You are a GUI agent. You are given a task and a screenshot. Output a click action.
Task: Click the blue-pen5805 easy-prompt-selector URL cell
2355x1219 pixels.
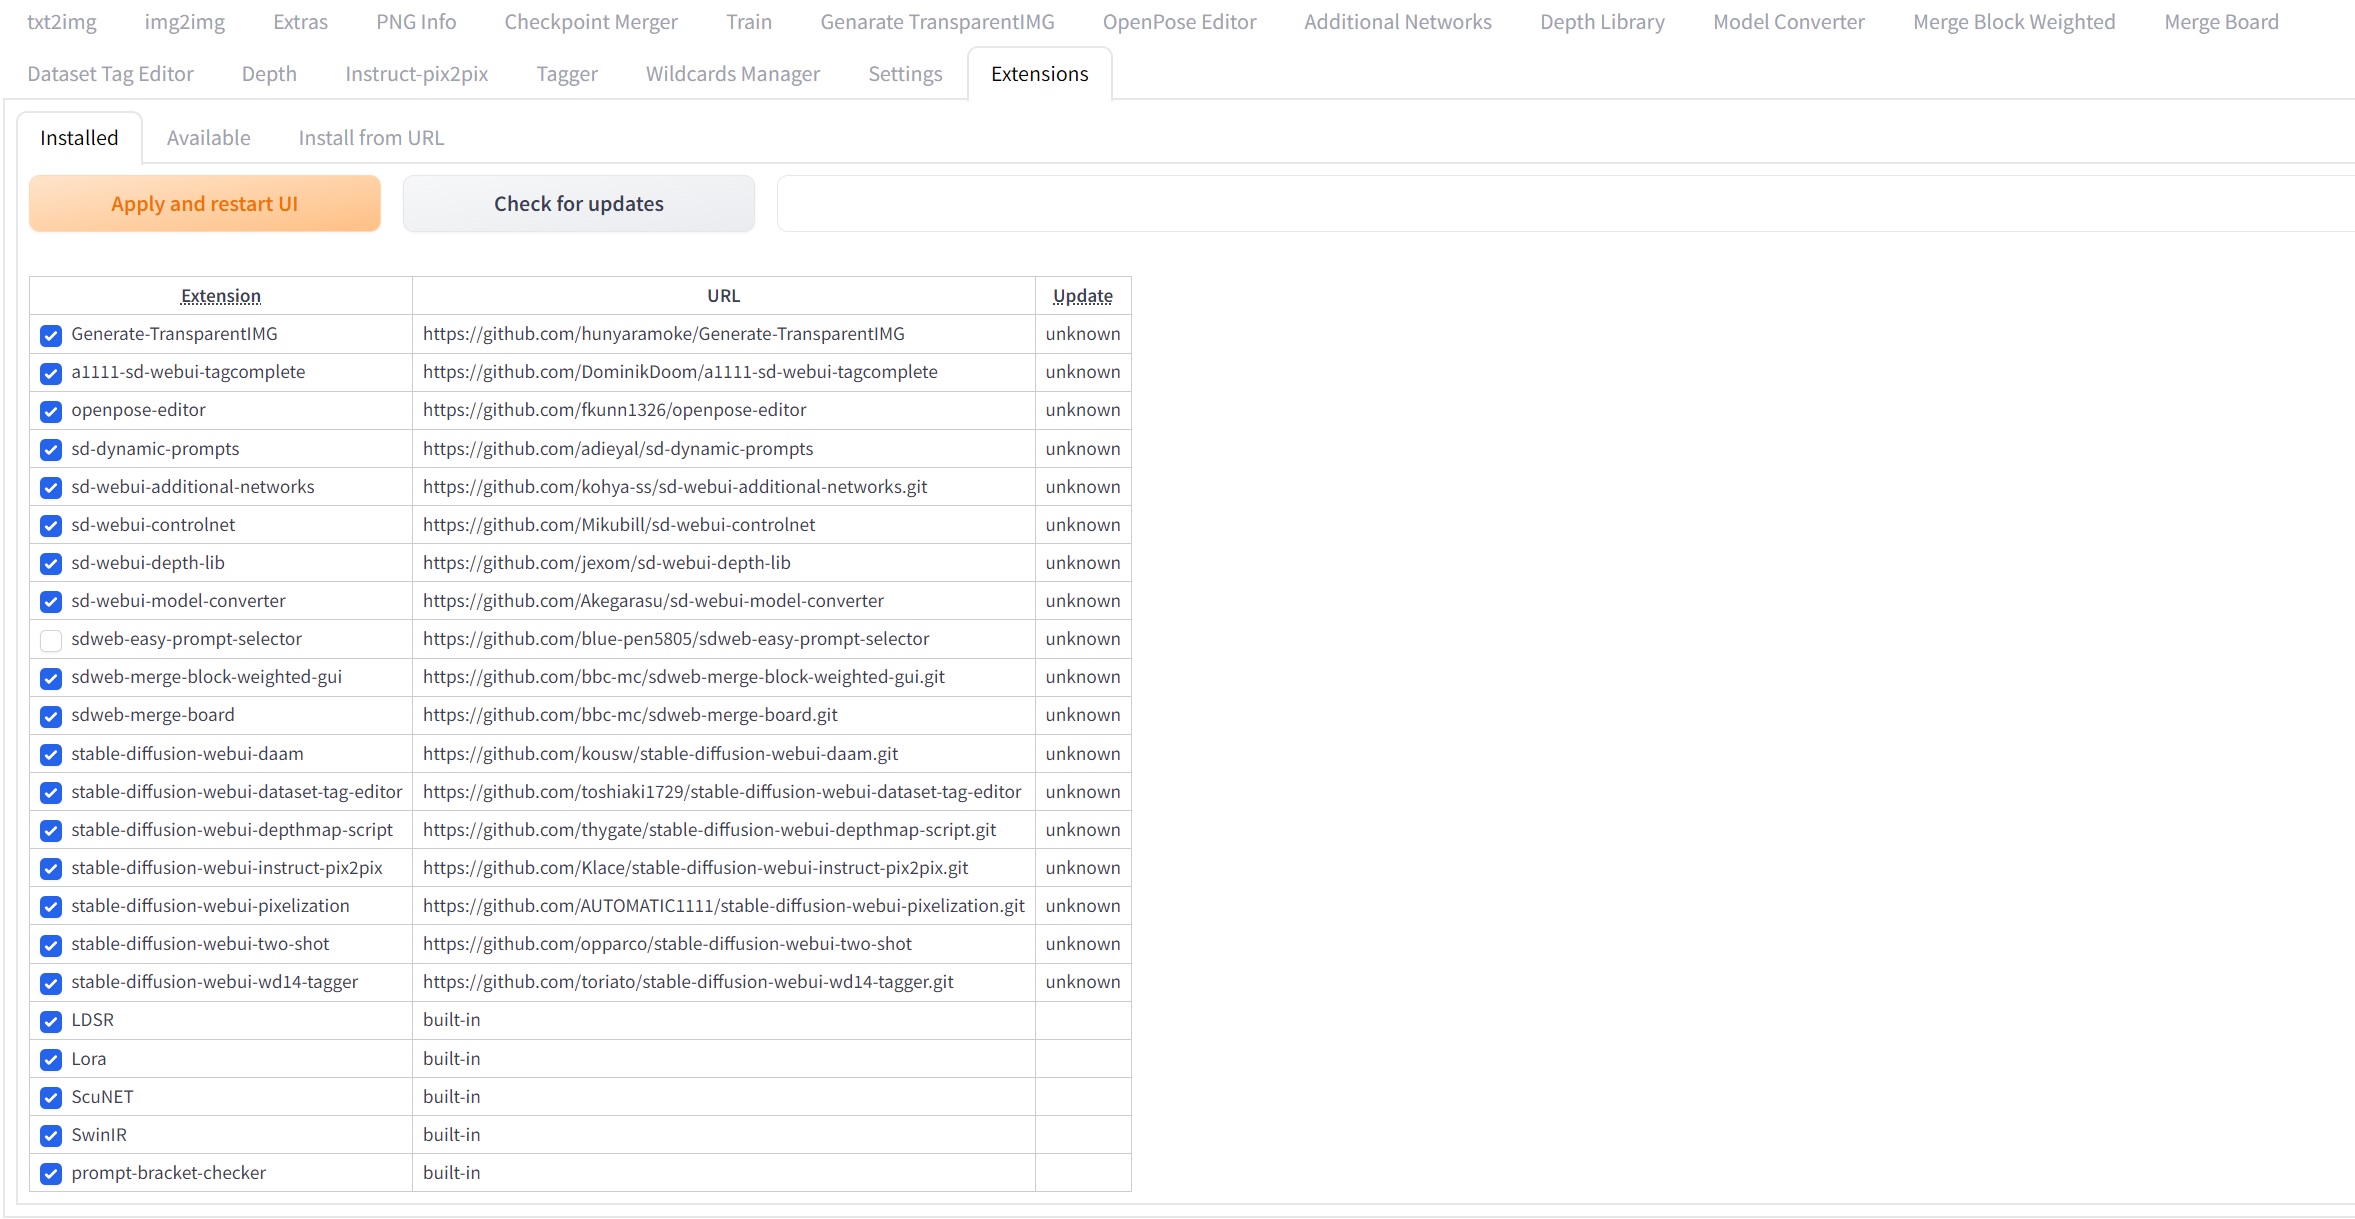point(724,639)
